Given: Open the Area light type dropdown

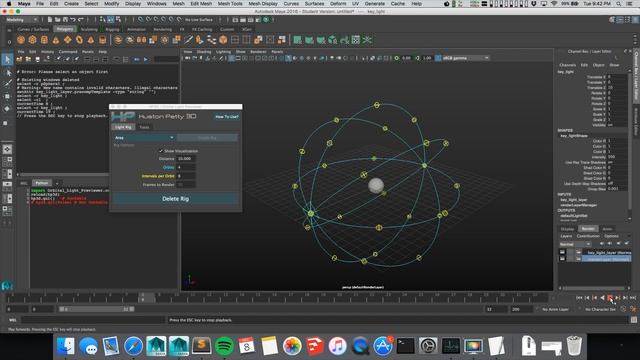Looking at the screenshot, I should coord(144,138).
